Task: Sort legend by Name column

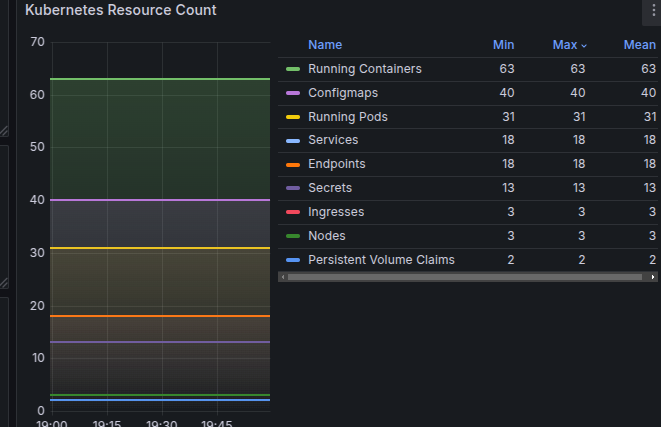Action: point(325,45)
